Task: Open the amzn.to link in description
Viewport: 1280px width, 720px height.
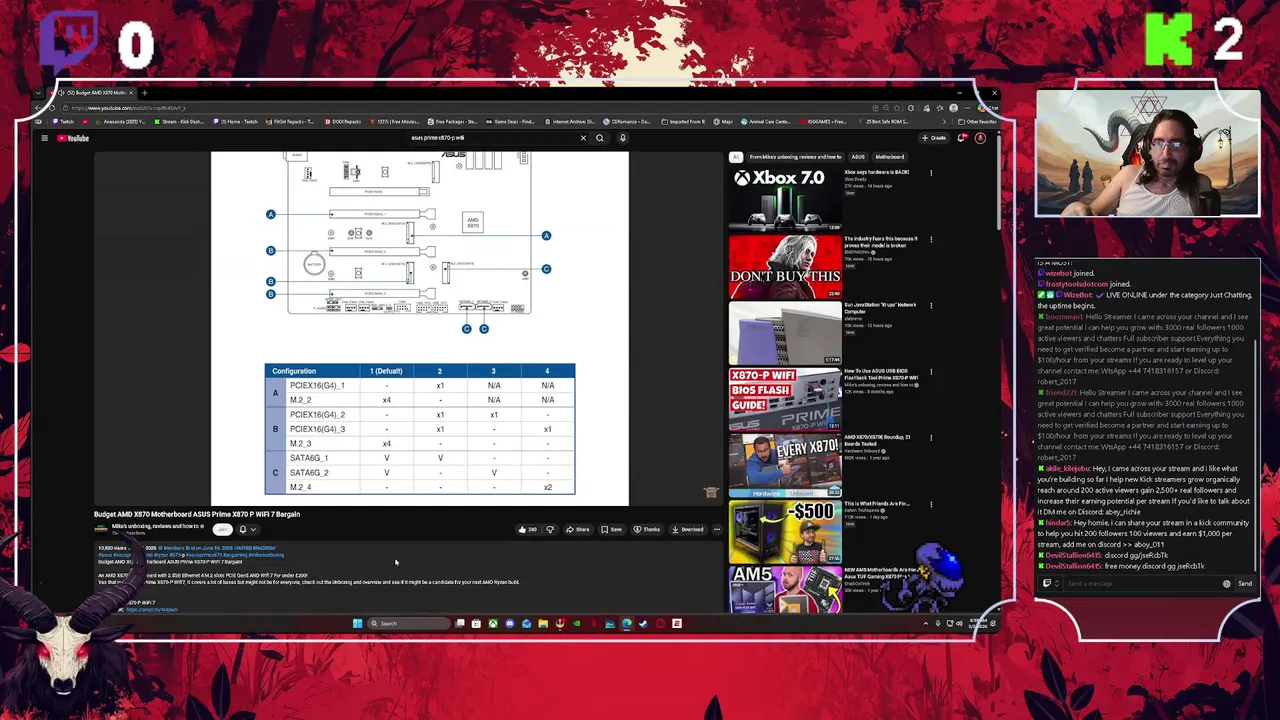Action: 150,609
